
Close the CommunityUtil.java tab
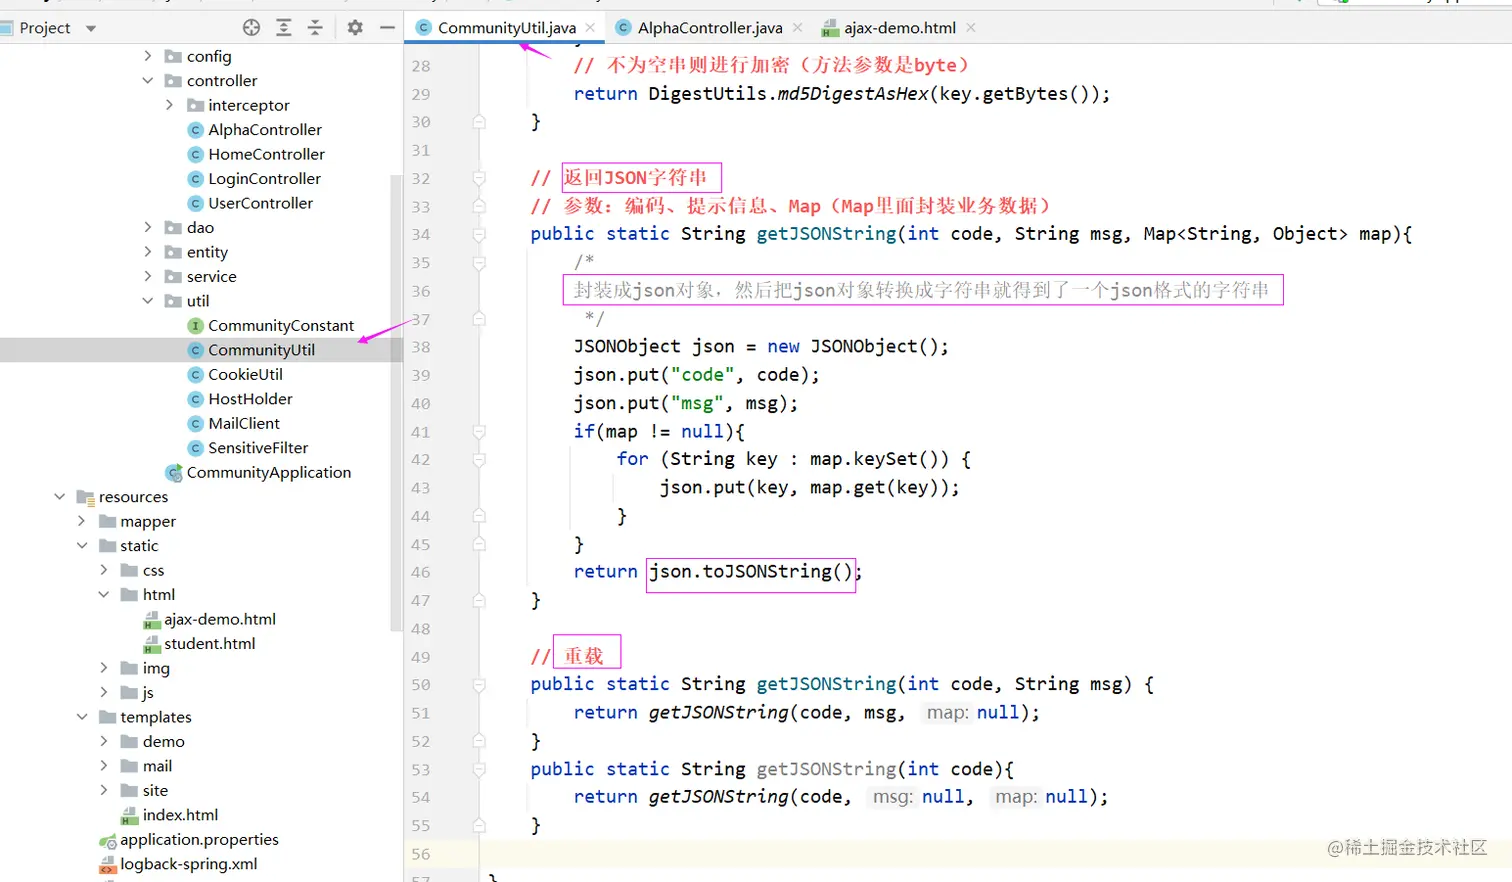[590, 28]
